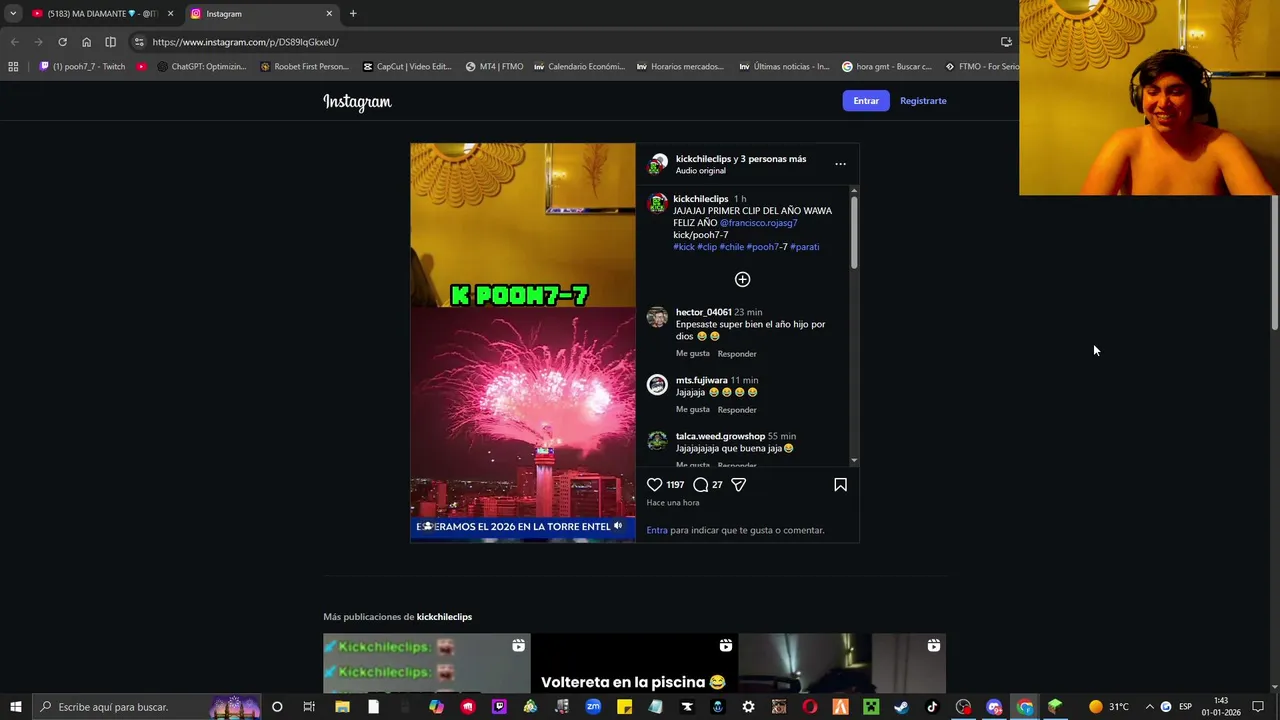Image resolution: width=1280 pixels, height=720 pixels.
Task: Mute the video using the speaker icon
Action: click(618, 526)
